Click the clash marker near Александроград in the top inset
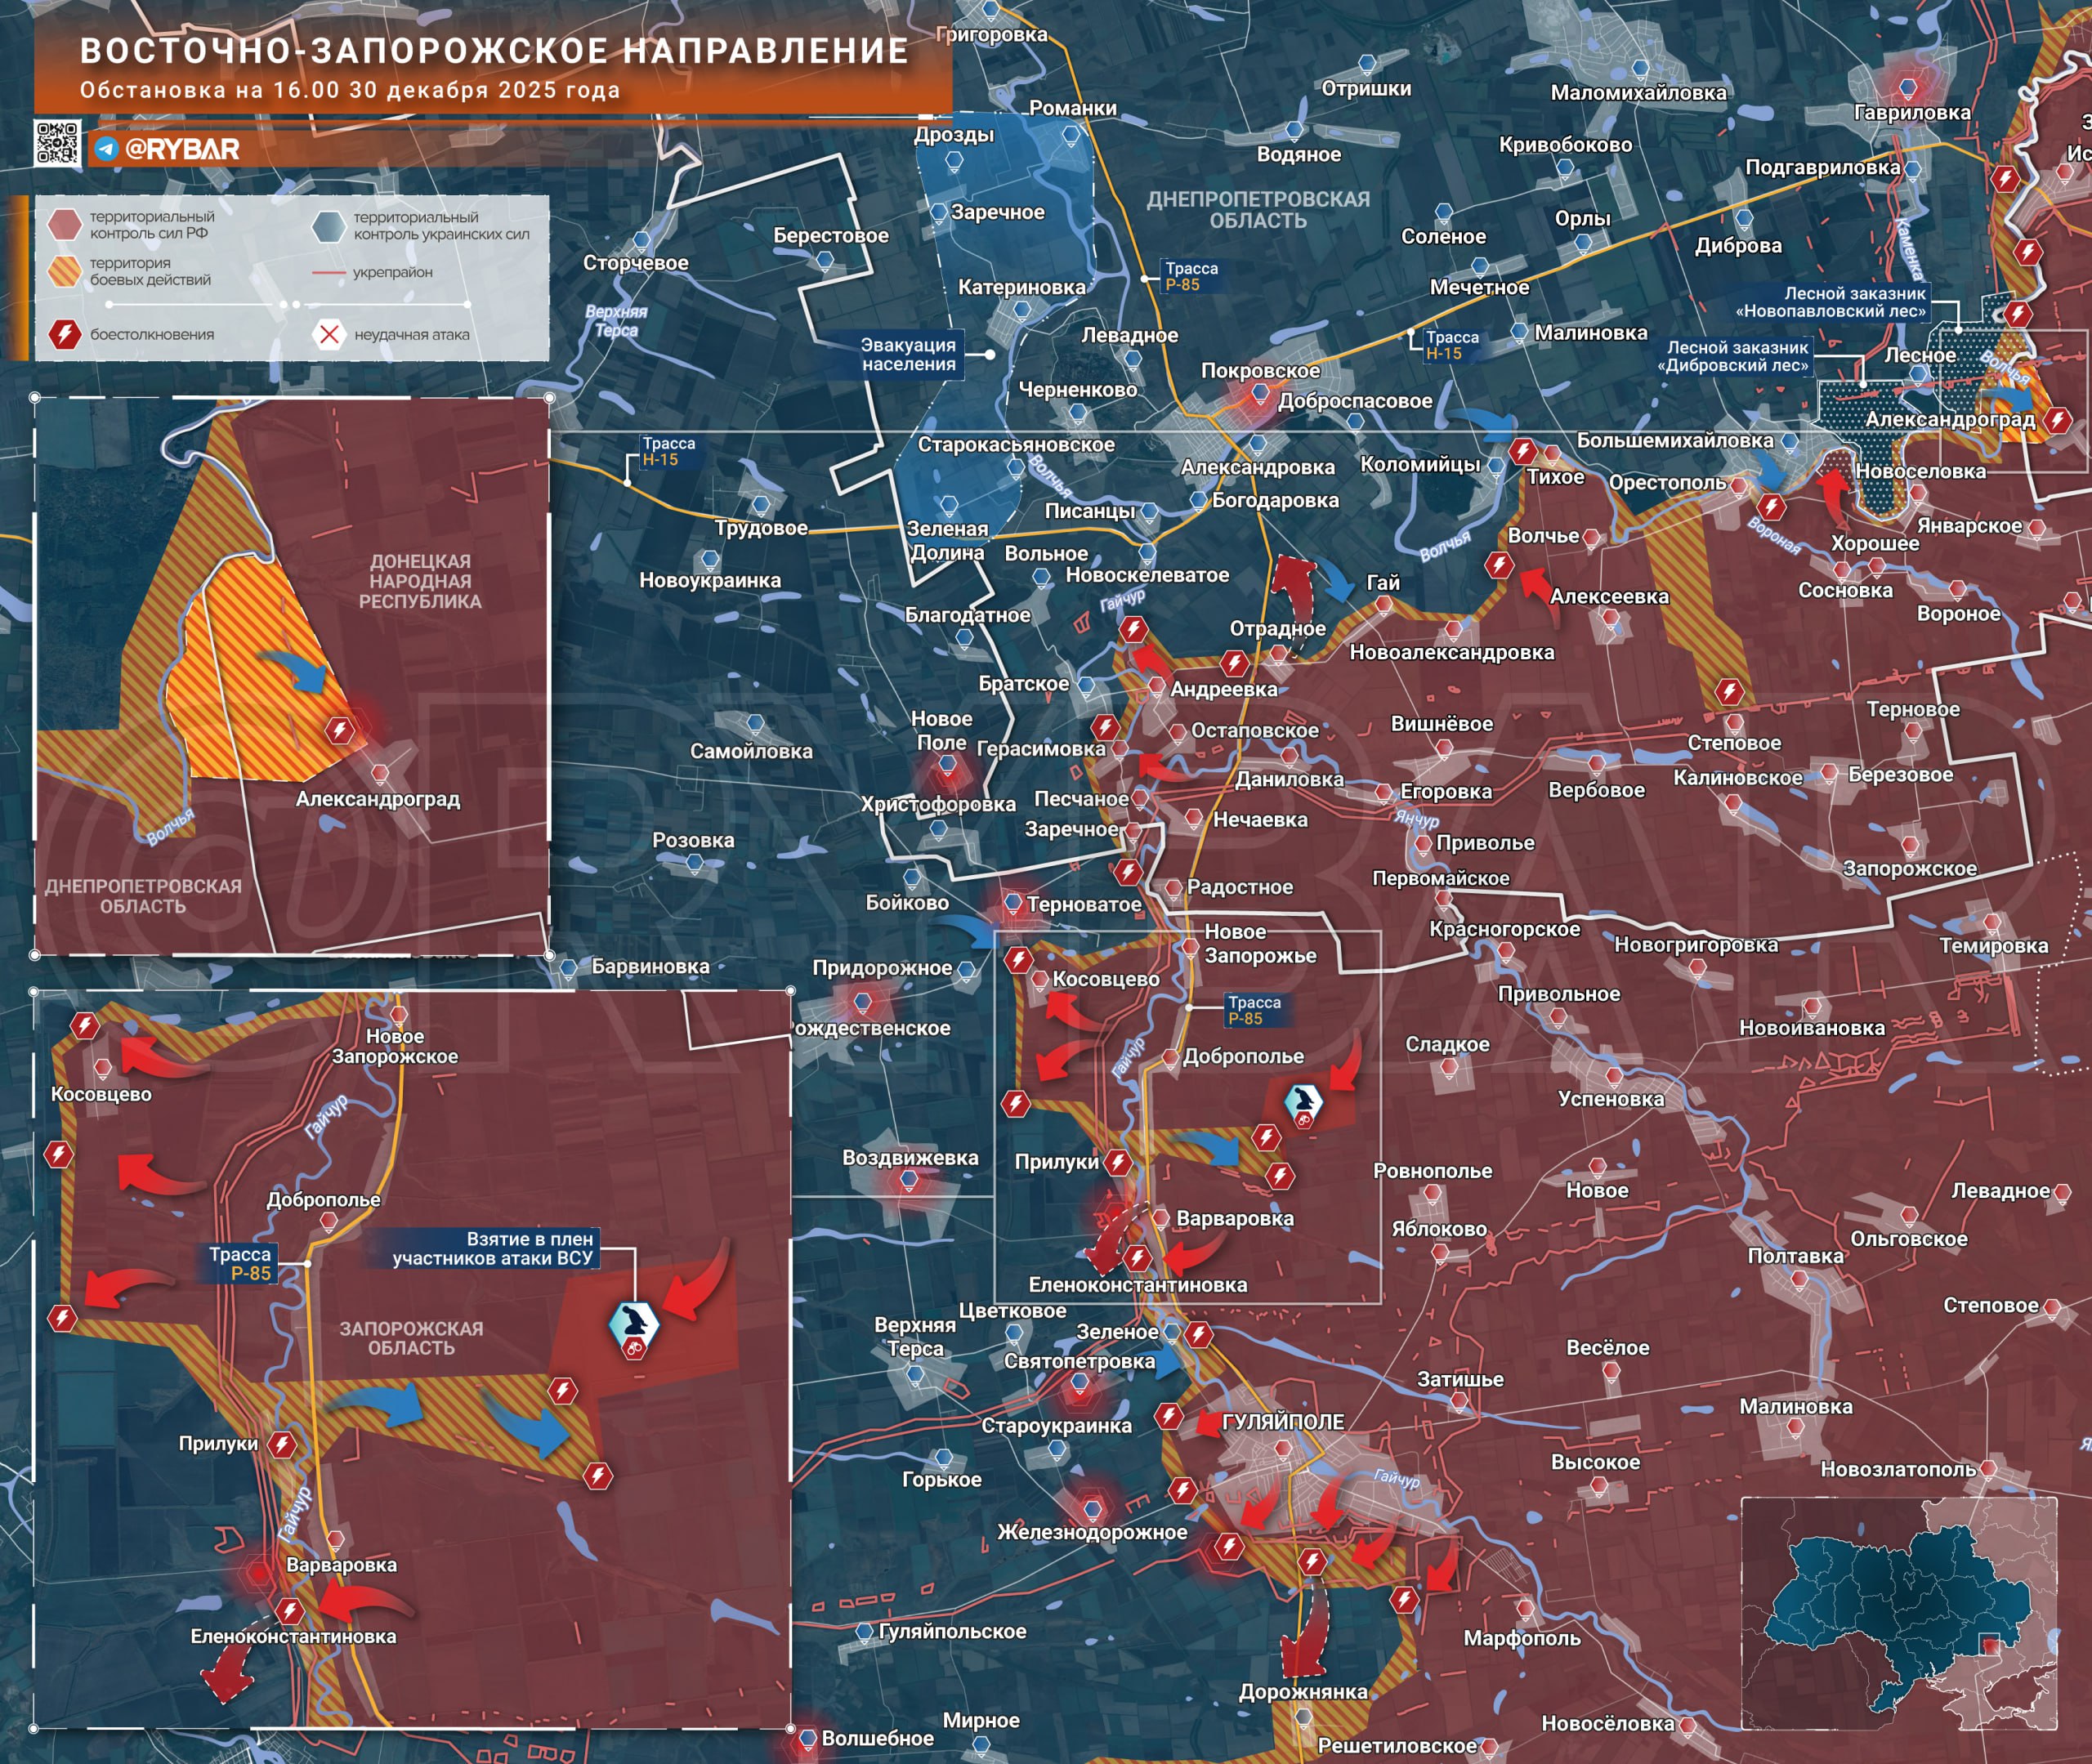Screen dimensions: 2092x1764 click(340, 730)
